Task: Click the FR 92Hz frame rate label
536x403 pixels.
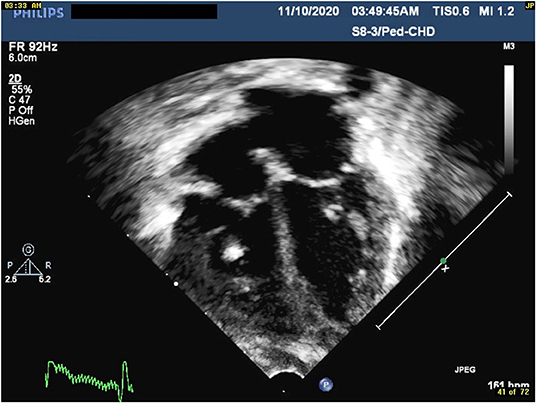Action: (x=33, y=47)
